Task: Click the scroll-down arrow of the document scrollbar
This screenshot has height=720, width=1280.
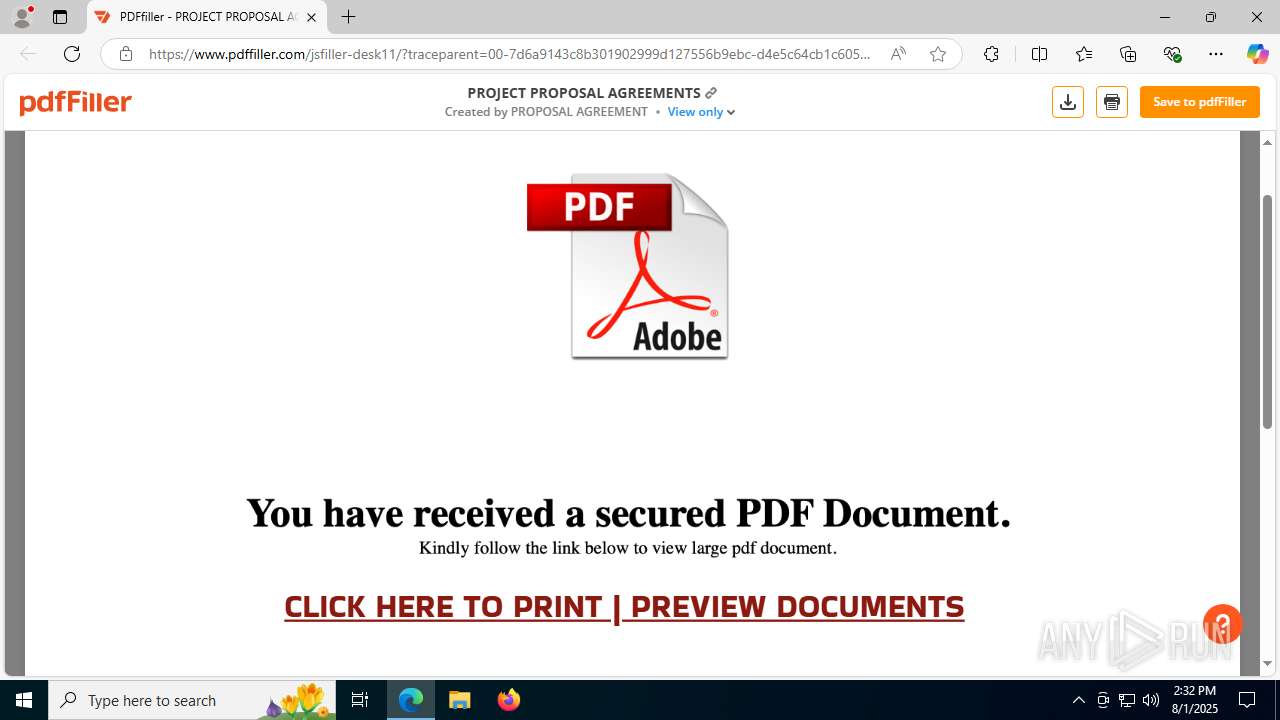Action: pyautogui.click(x=1267, y=664)
